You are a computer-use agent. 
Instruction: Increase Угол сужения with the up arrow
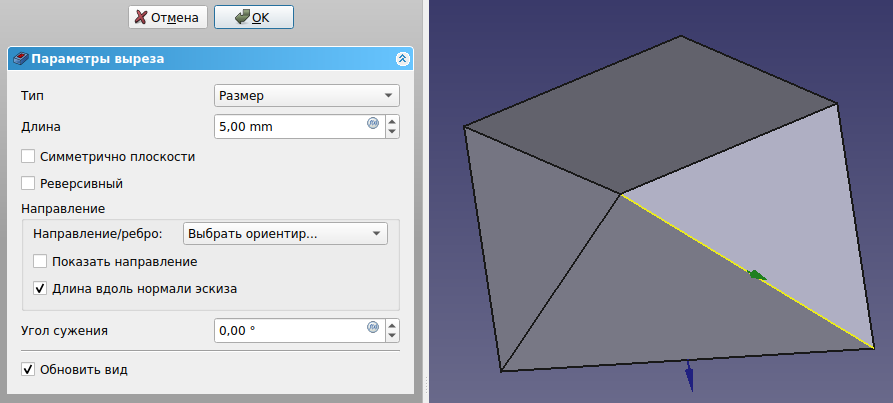click(x=392, y=325)
